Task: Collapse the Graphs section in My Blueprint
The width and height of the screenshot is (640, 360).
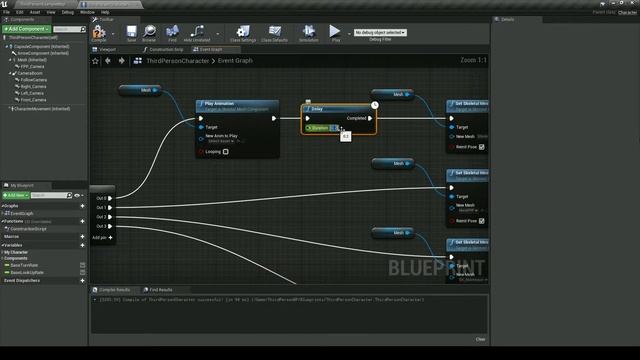Action: [2, 206]
